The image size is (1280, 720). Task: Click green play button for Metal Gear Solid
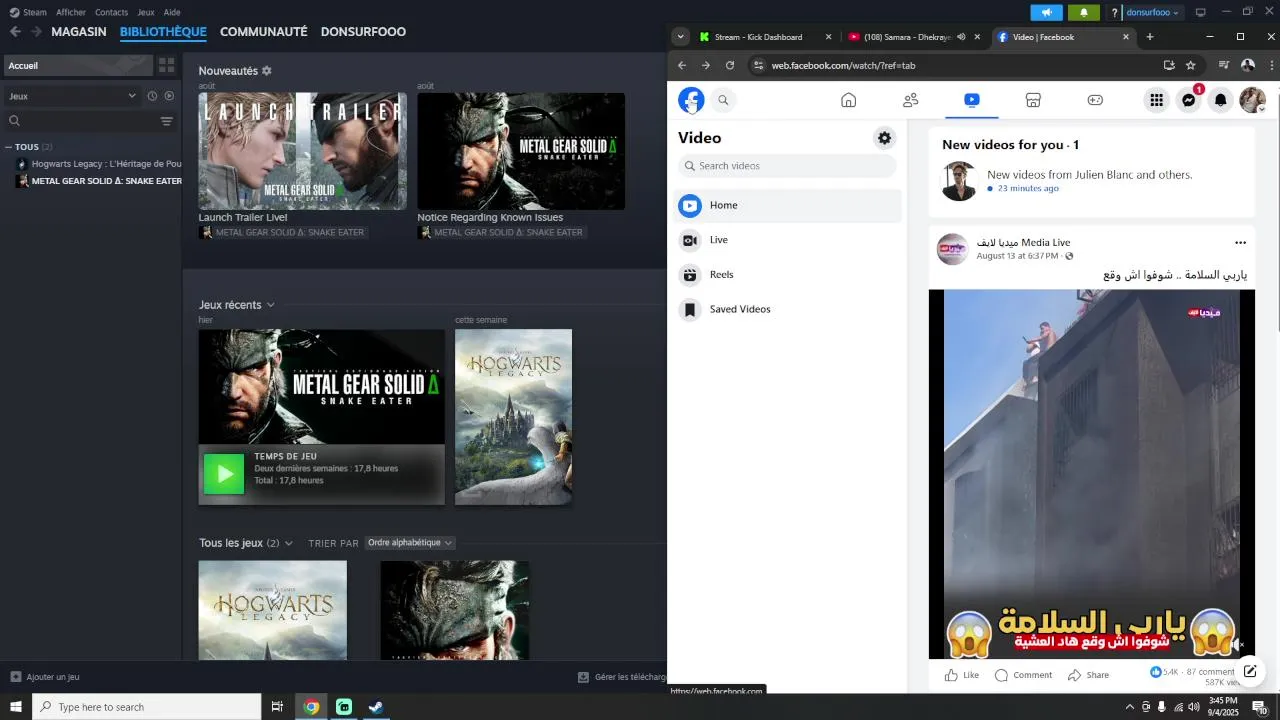[224, 474]
